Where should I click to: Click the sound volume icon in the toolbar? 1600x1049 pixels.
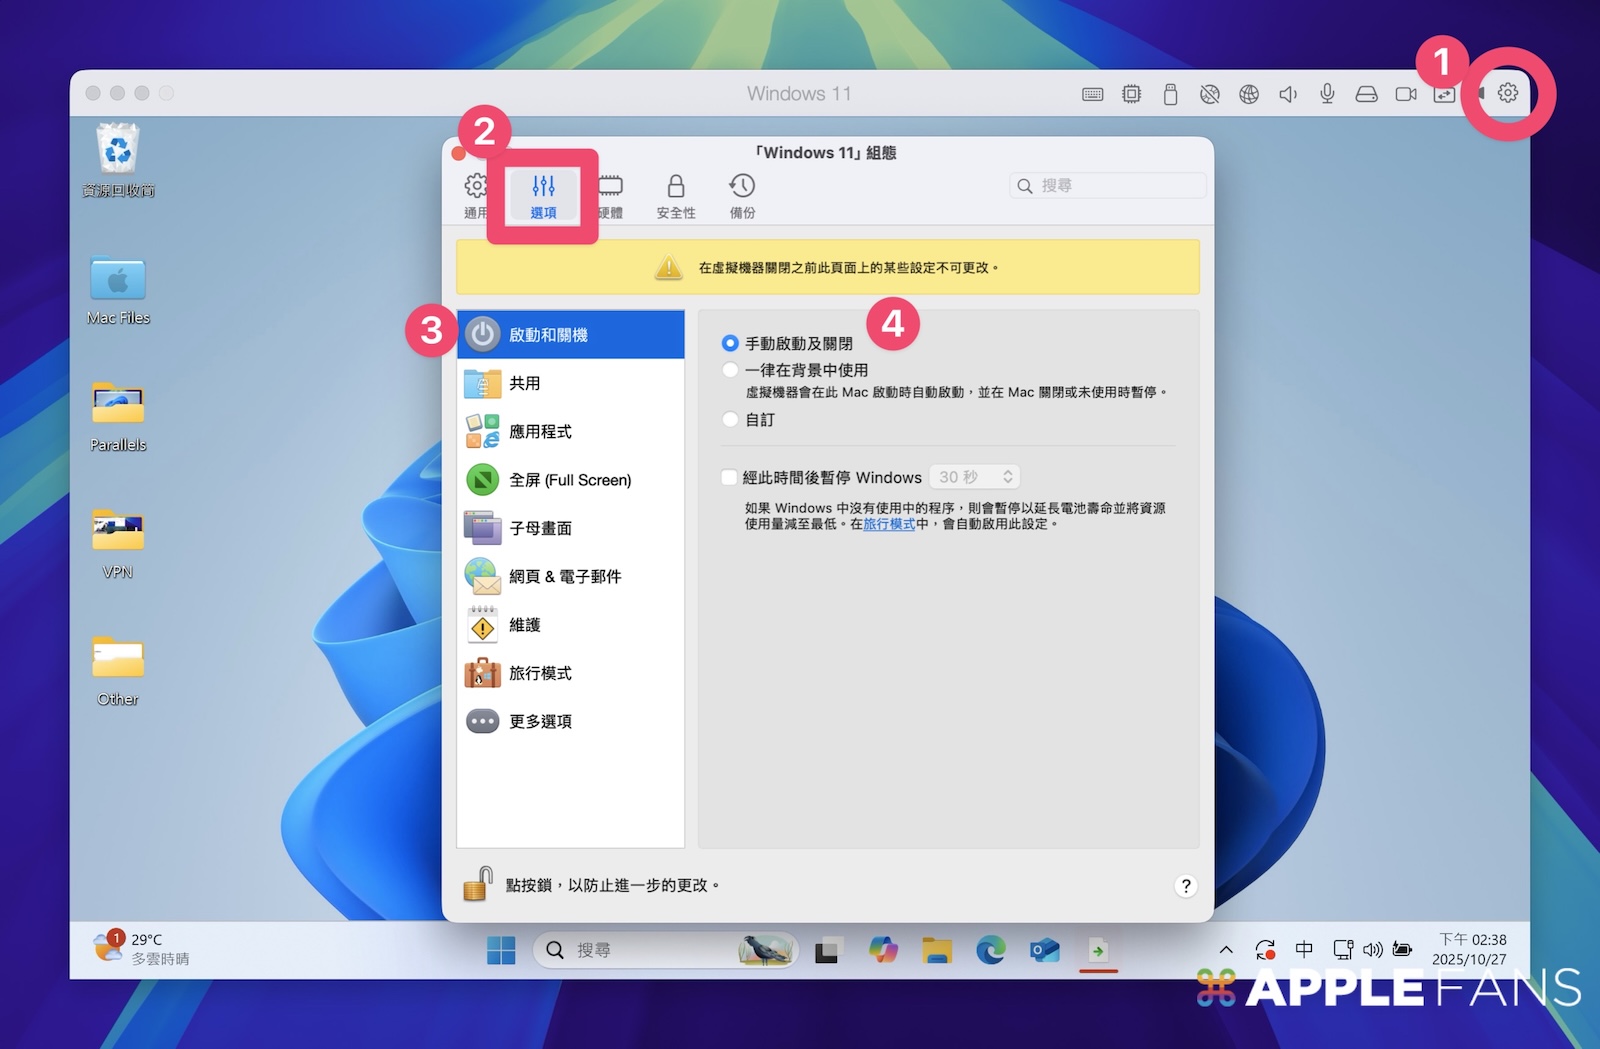point(1288,94)
